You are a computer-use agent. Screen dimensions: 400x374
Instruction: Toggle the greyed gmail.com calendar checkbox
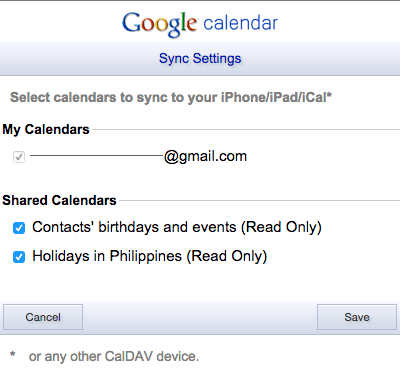(x=19, y=156)
